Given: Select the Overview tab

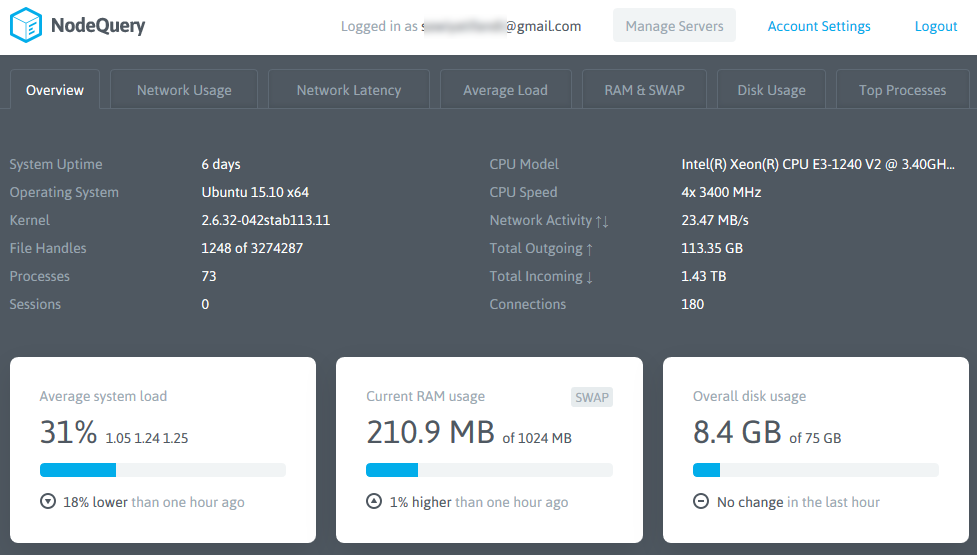Looking at the screenshot, I should click(55, 90).
